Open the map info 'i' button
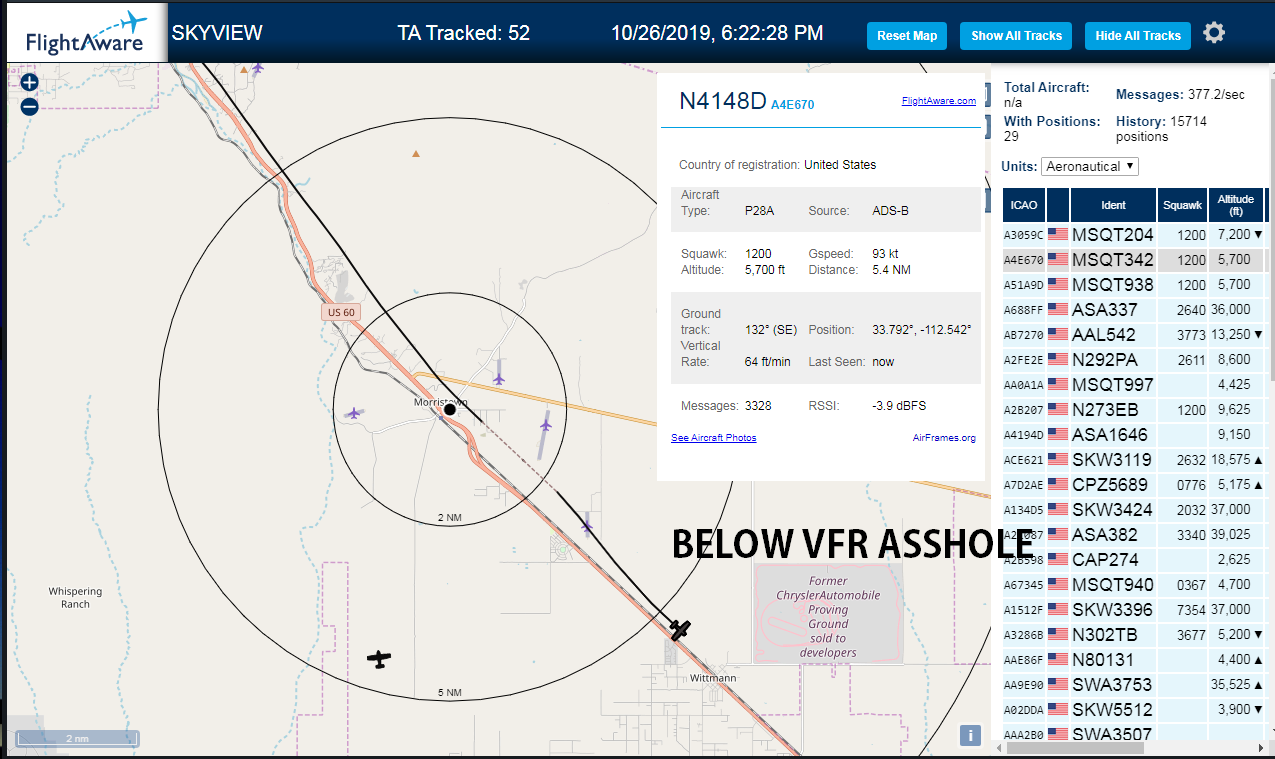Viewport: 1275px width, 759px height. (x=969, y=735)
